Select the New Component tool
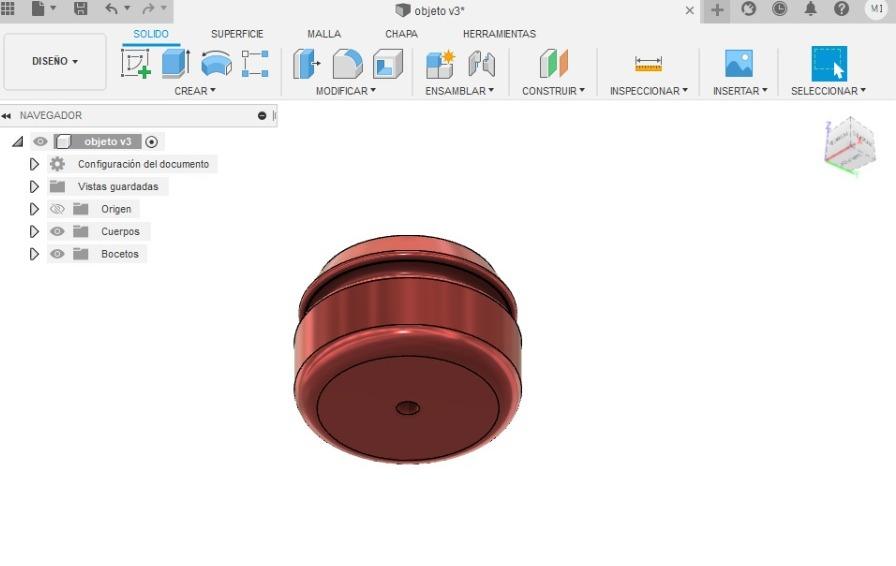Image resolution: width=896 pixels, height=566 pixels. pyautogui.click(x=441, y=63)
